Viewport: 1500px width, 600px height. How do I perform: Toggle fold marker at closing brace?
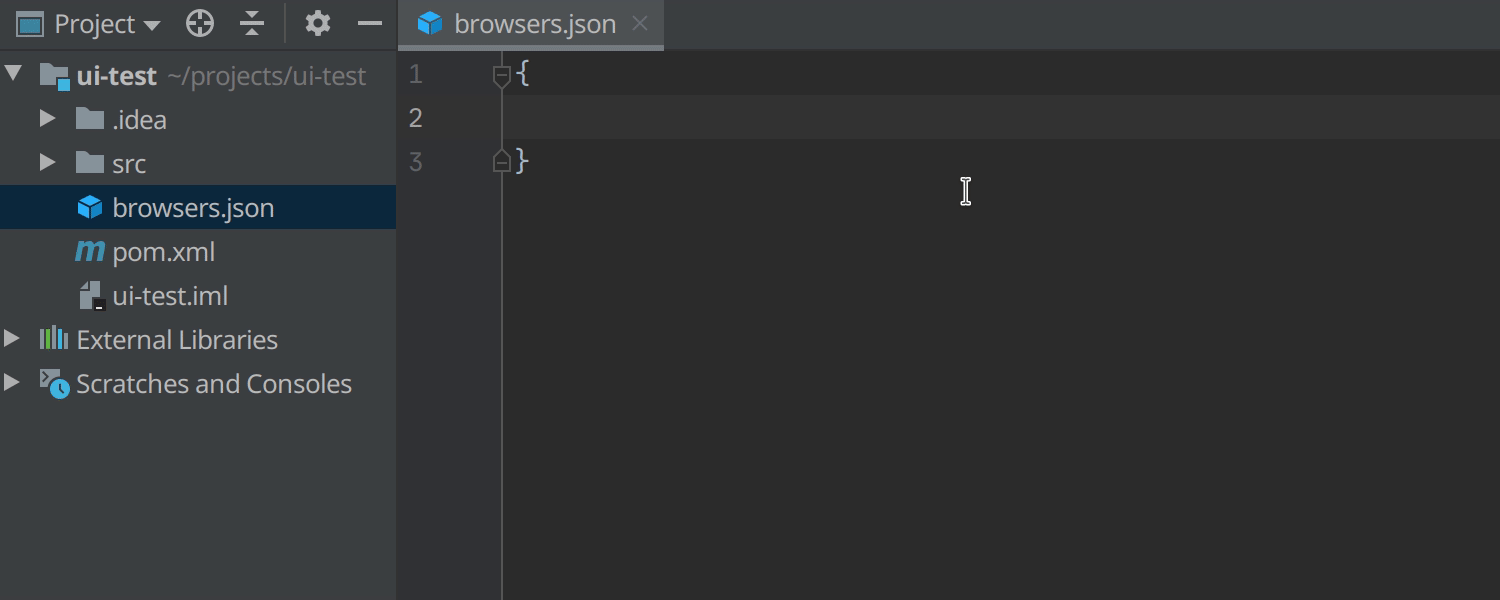502,160
